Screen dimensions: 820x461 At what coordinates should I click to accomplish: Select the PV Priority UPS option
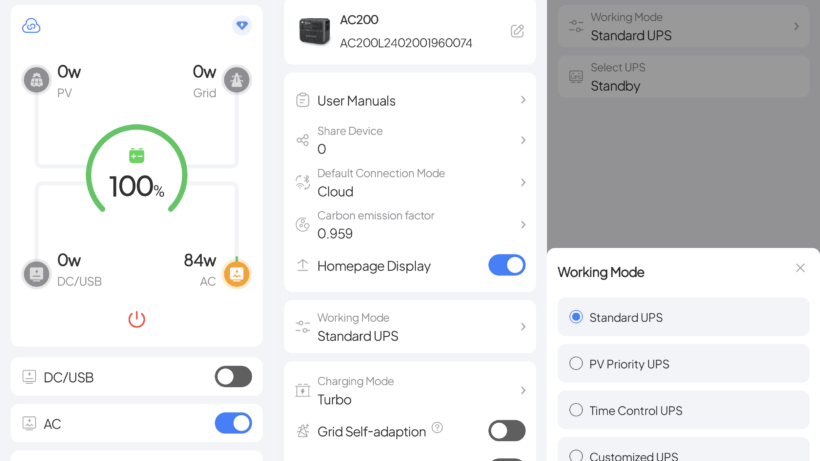(683, 364)
